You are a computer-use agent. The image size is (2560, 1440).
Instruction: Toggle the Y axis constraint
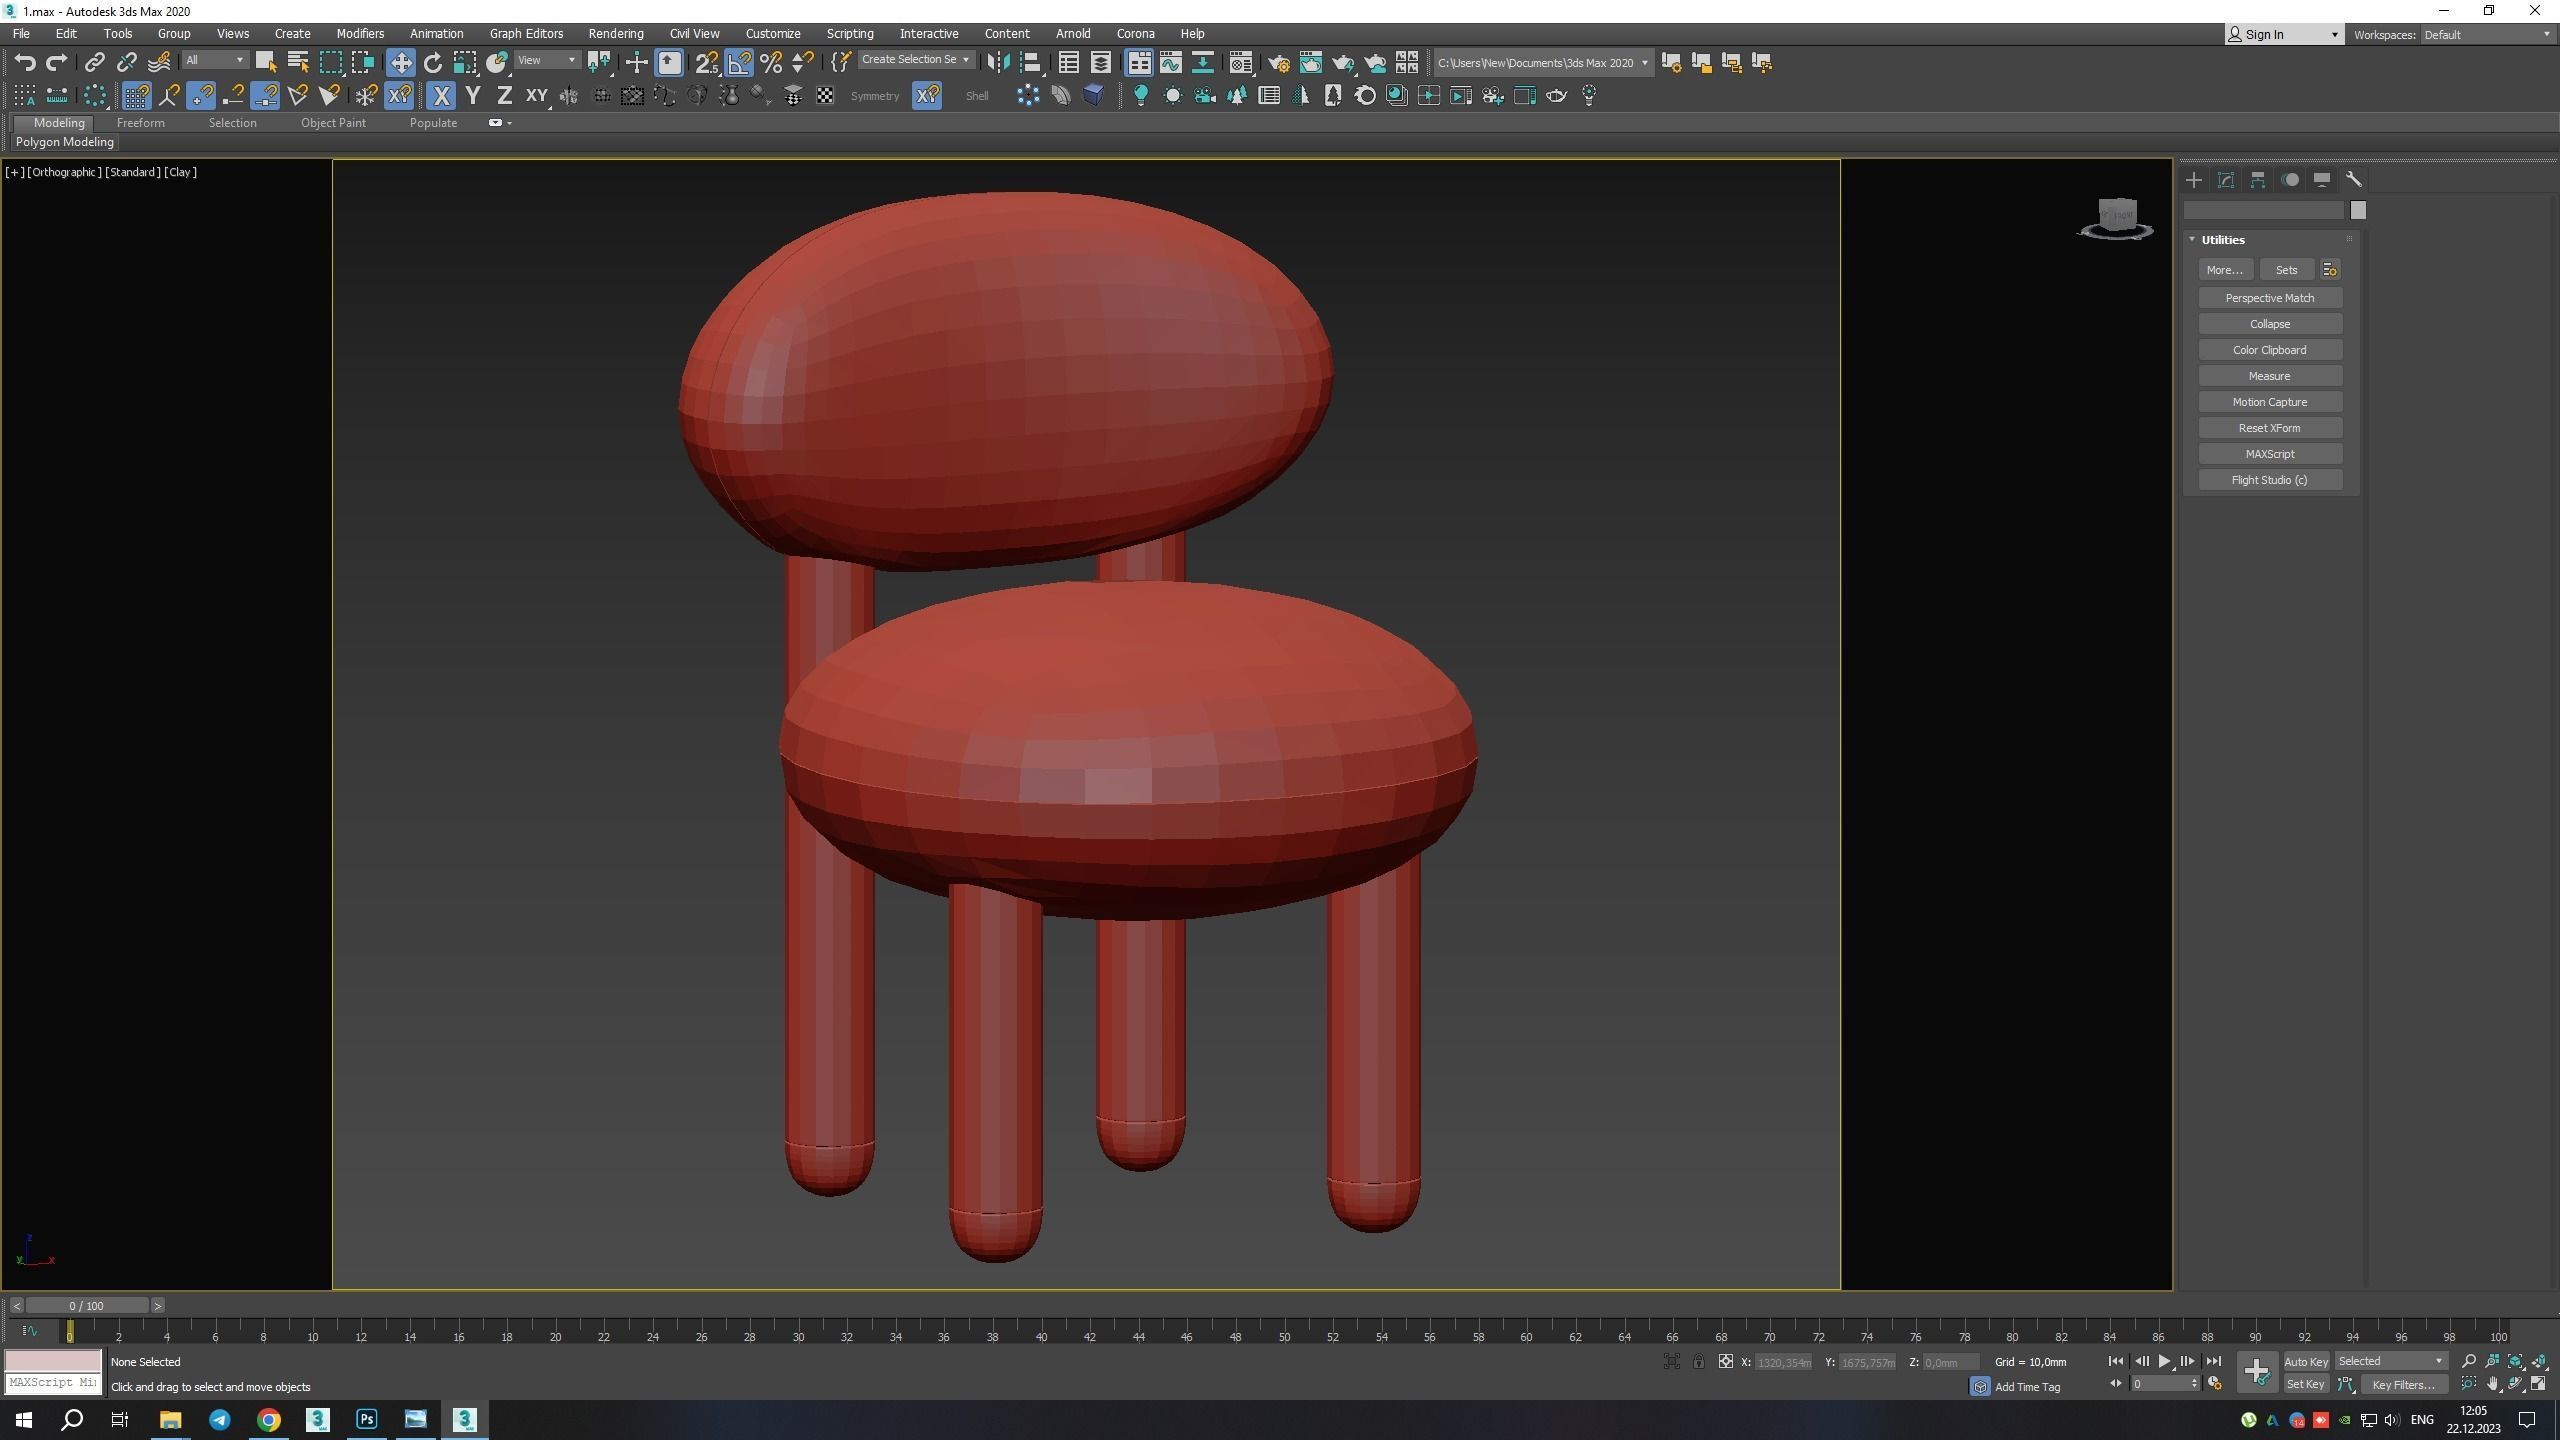coord(473,96)
